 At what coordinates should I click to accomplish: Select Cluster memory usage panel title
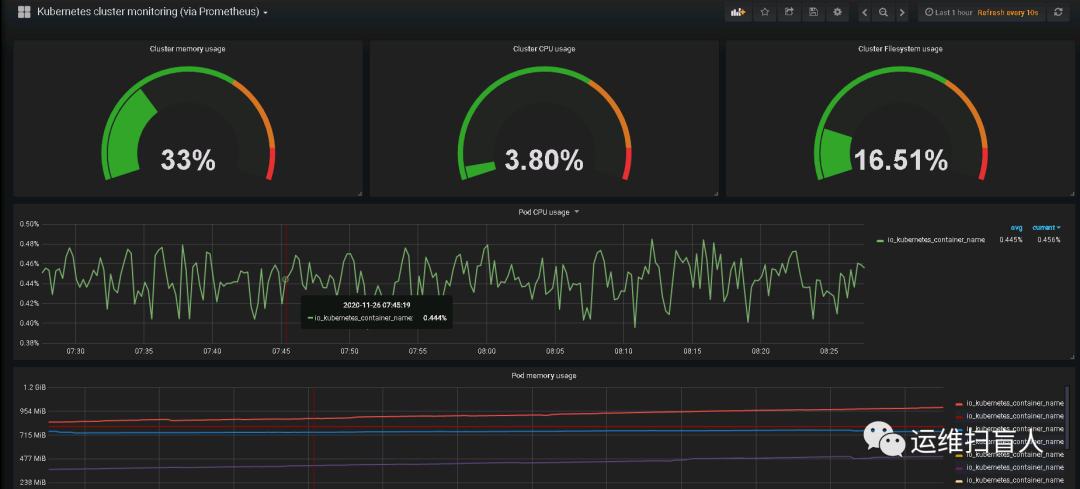[x=187, y=49]
